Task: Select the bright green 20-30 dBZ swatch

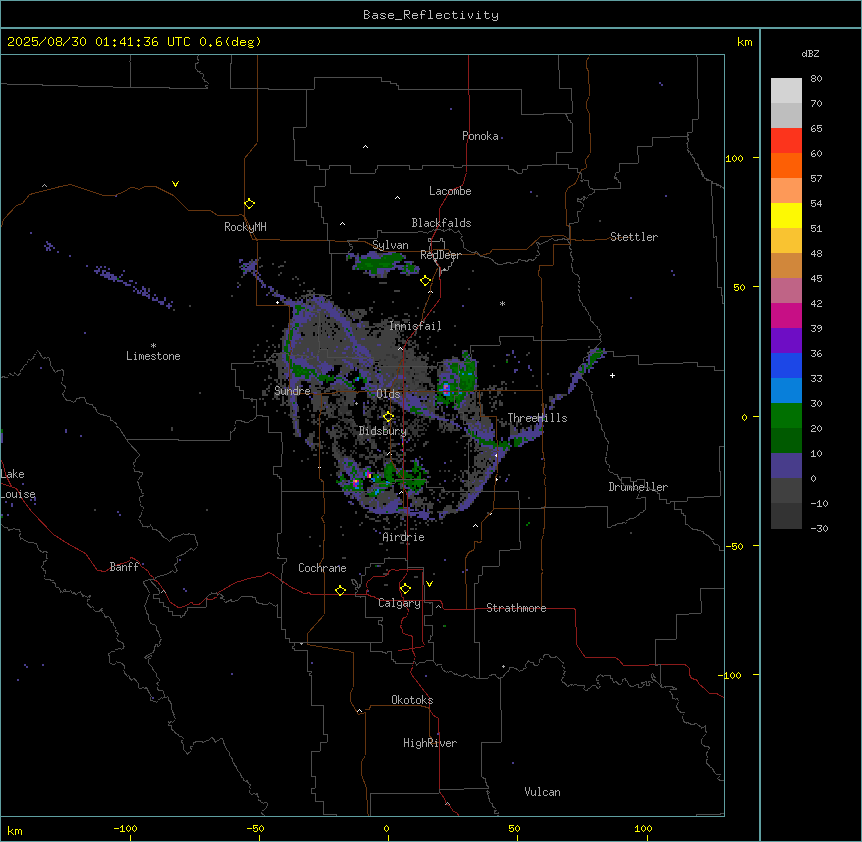Action: pos(786,416)
